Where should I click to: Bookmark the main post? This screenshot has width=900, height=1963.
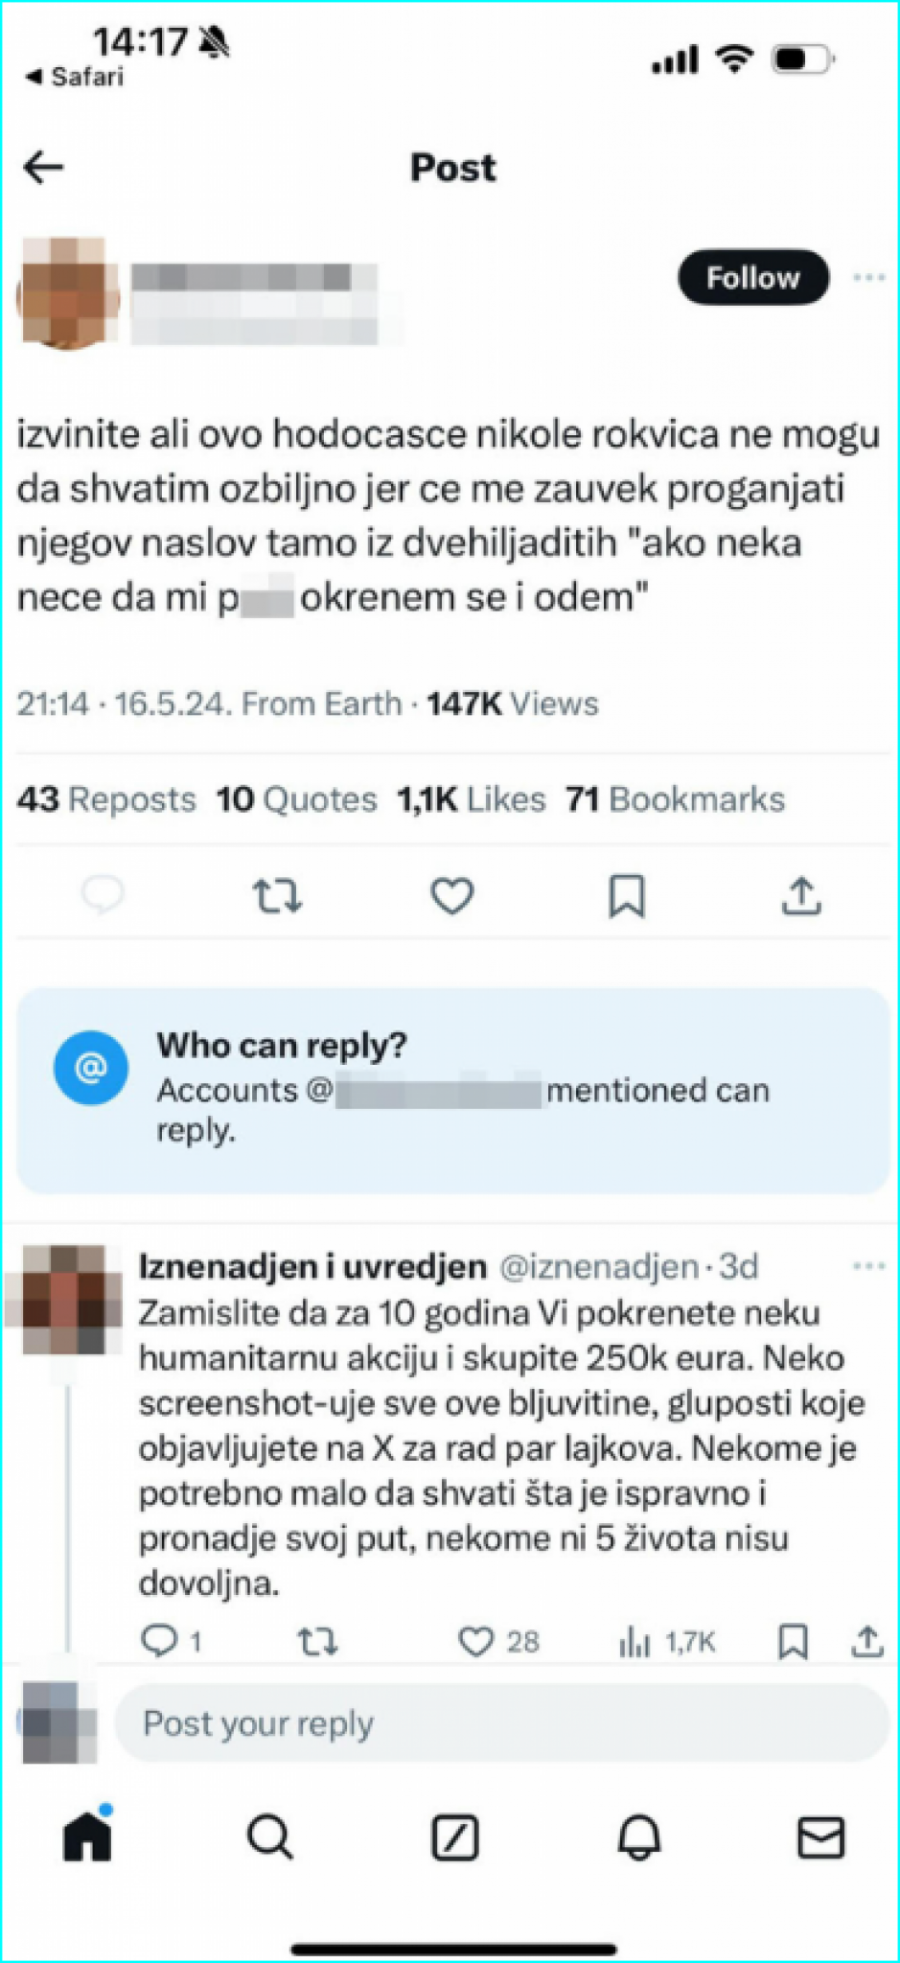627,896
